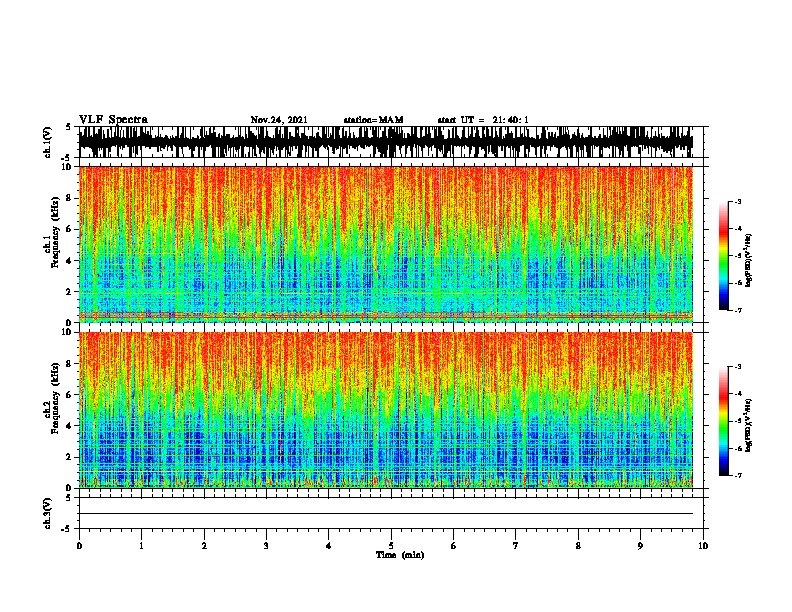Click the "1" tick on the Time axis

click(141, 546)
